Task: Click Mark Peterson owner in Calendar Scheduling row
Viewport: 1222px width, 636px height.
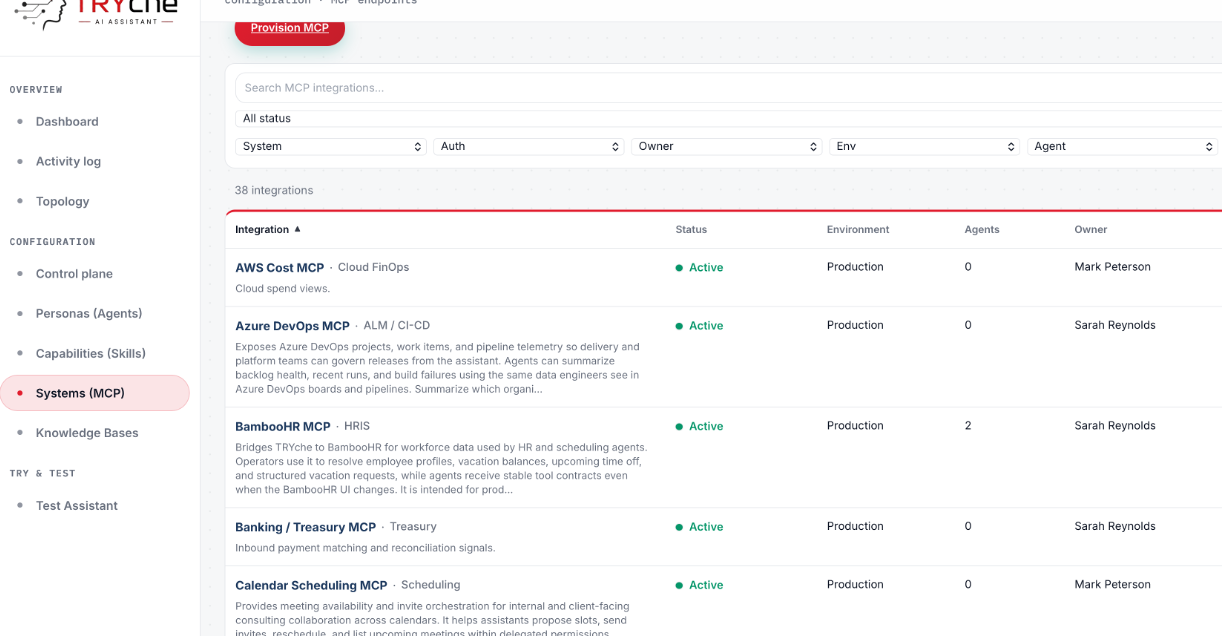Action: click(1113, 584)
